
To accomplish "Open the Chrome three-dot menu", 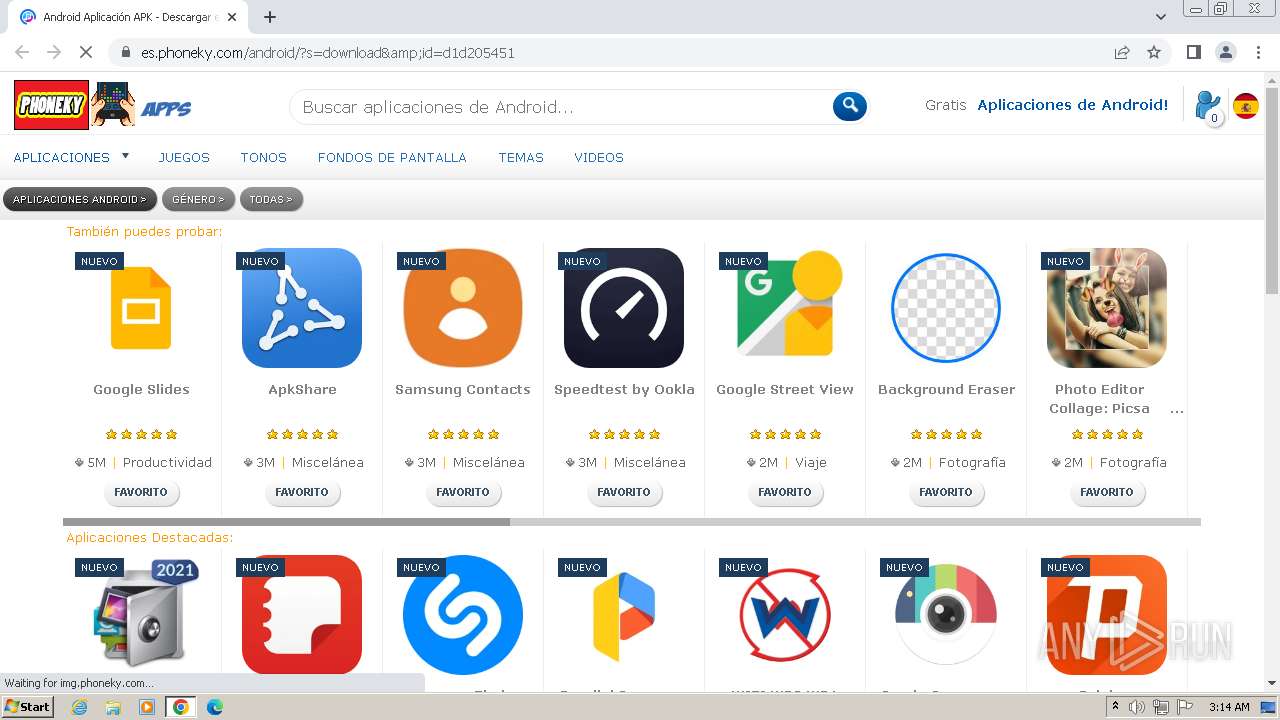I will pos(1257,52).
